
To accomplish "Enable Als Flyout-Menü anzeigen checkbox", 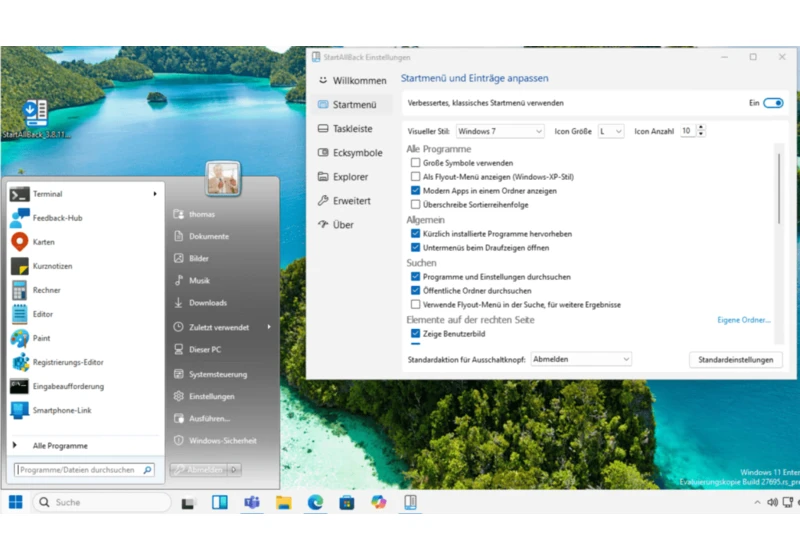I will 415,176.
